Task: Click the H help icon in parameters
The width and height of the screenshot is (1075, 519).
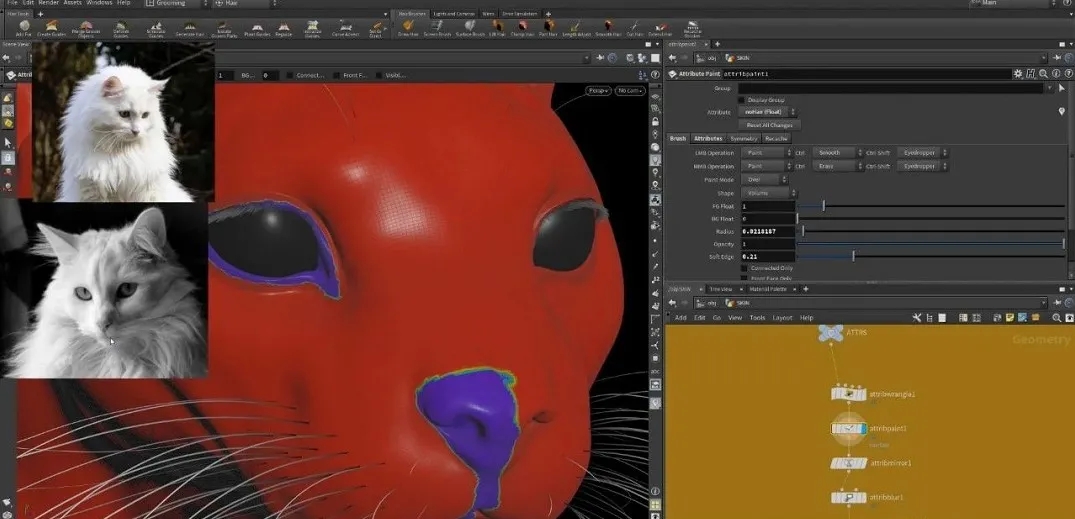Action: 1031,73
